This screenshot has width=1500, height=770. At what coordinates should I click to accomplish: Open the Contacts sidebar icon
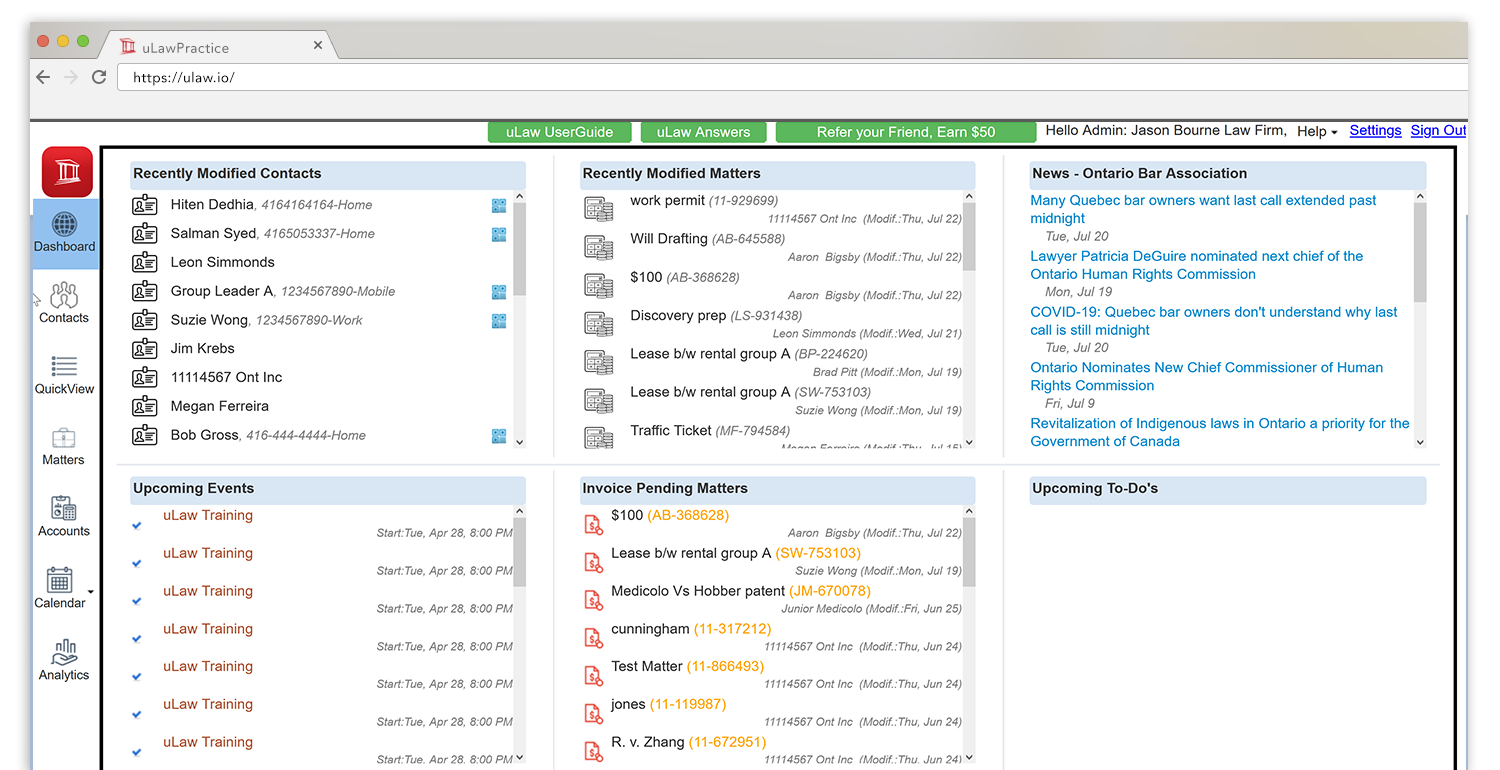pyautogui.click(x=64, y=295)
